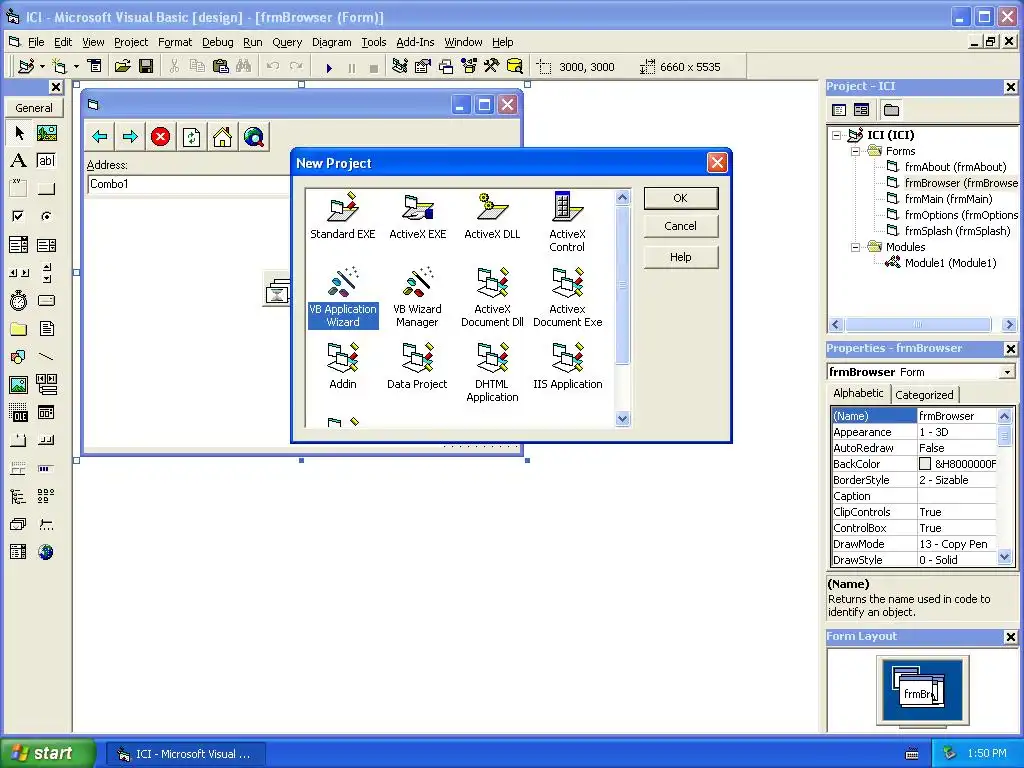
Task: Collapse the ICI (ICI) project node
Action: coord(837,135)
